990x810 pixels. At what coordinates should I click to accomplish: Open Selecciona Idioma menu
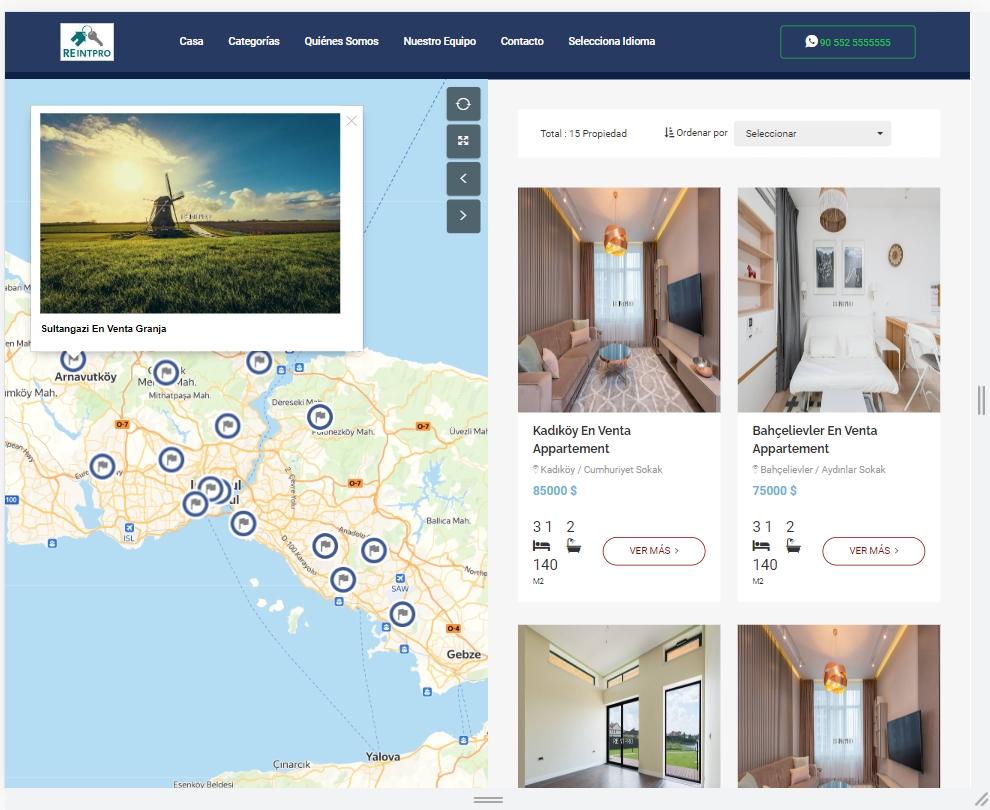point(612,41)
